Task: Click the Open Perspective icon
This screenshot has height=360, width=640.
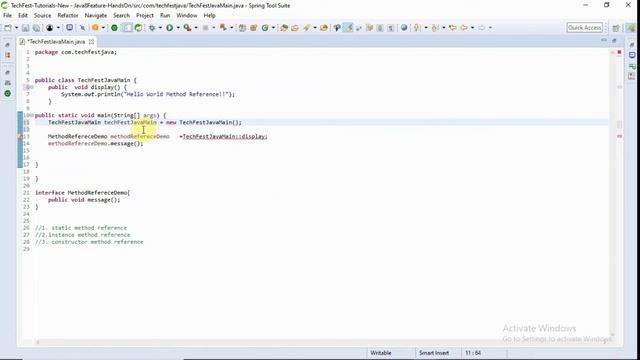Action: [616, 28]
